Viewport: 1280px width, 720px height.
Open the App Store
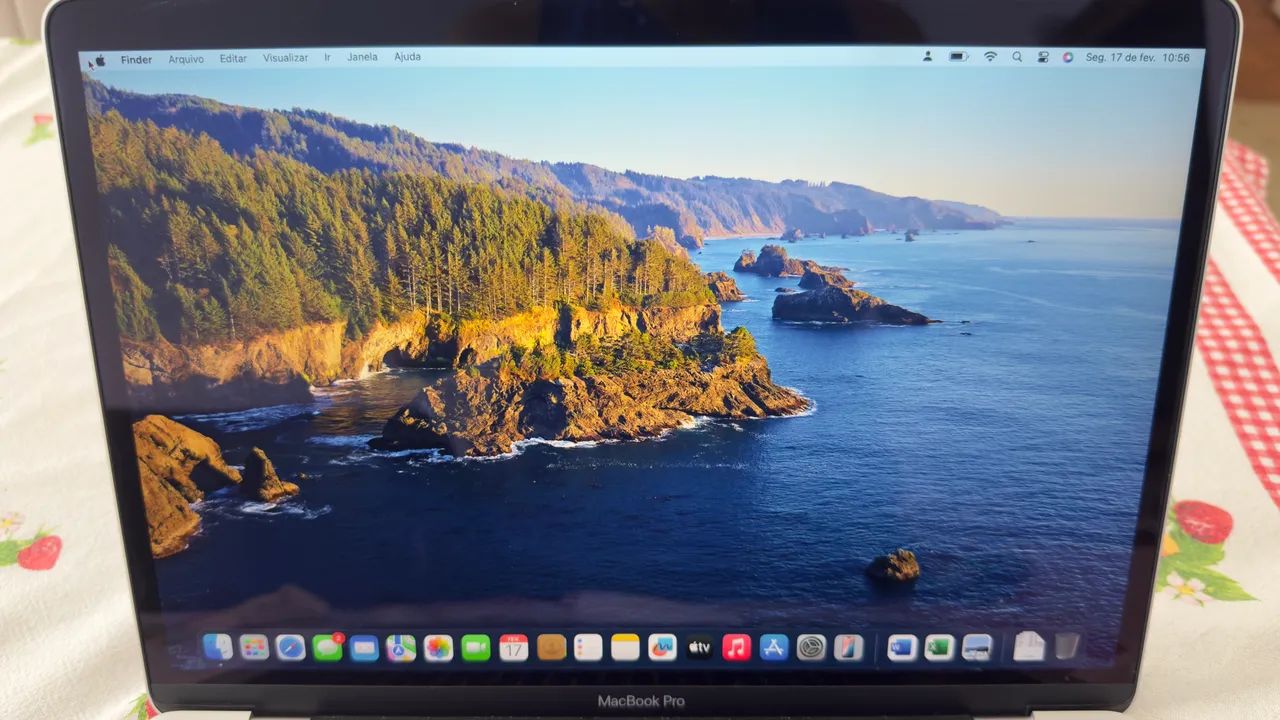click(x=774, y=647)
